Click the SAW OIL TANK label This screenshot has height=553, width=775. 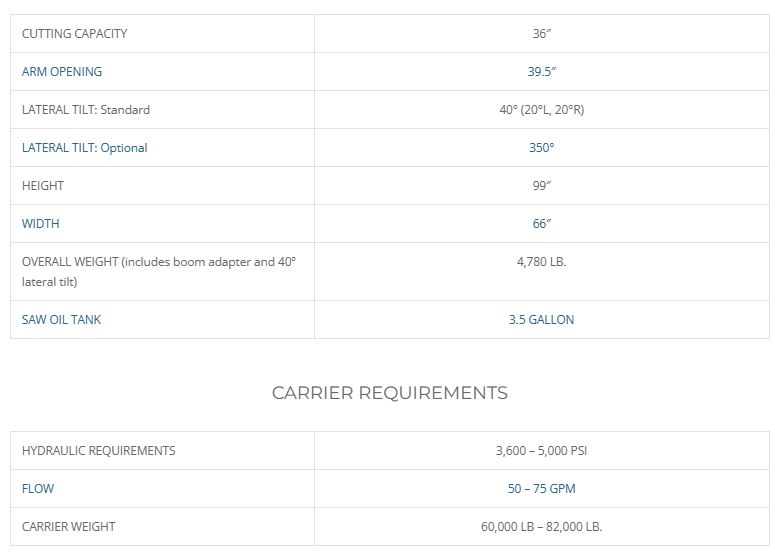tap(61, 320)
